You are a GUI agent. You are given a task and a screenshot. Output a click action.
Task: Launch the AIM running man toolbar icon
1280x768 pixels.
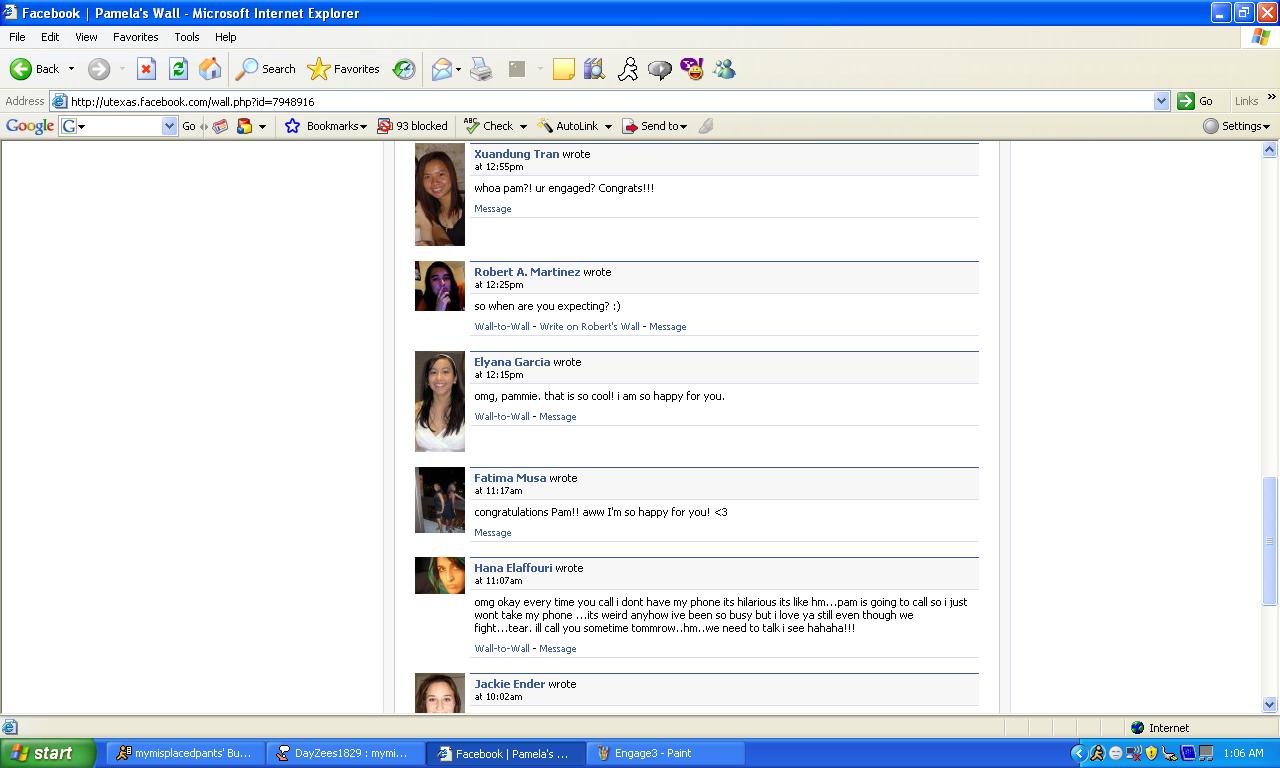627,69
